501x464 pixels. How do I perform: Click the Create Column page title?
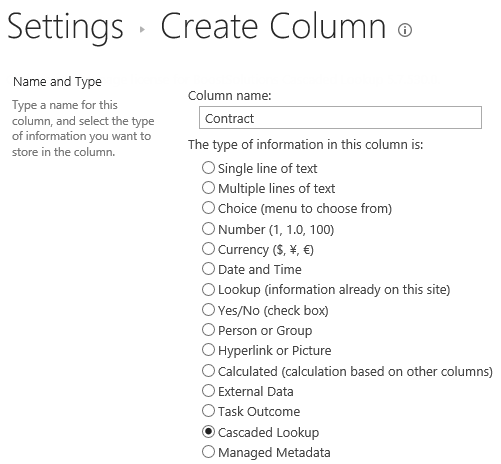point(273,26)
